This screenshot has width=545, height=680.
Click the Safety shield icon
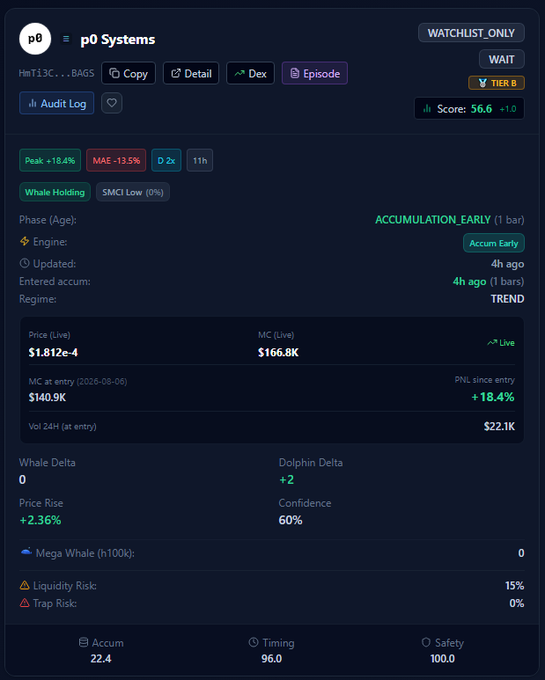(426, 642)
